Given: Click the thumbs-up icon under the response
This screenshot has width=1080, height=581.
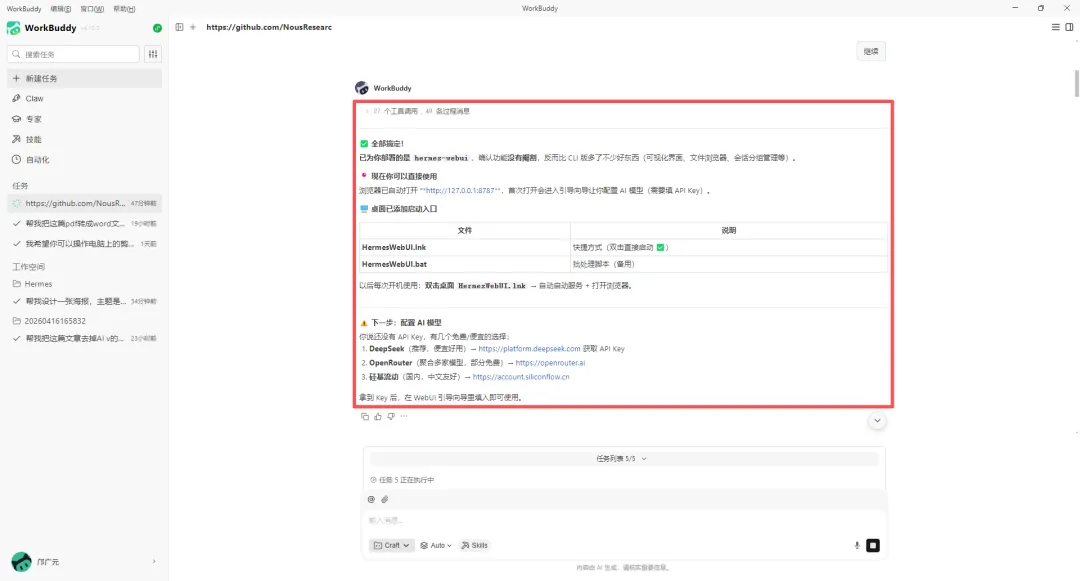Looking at the screenshot, I should (377, 416).
